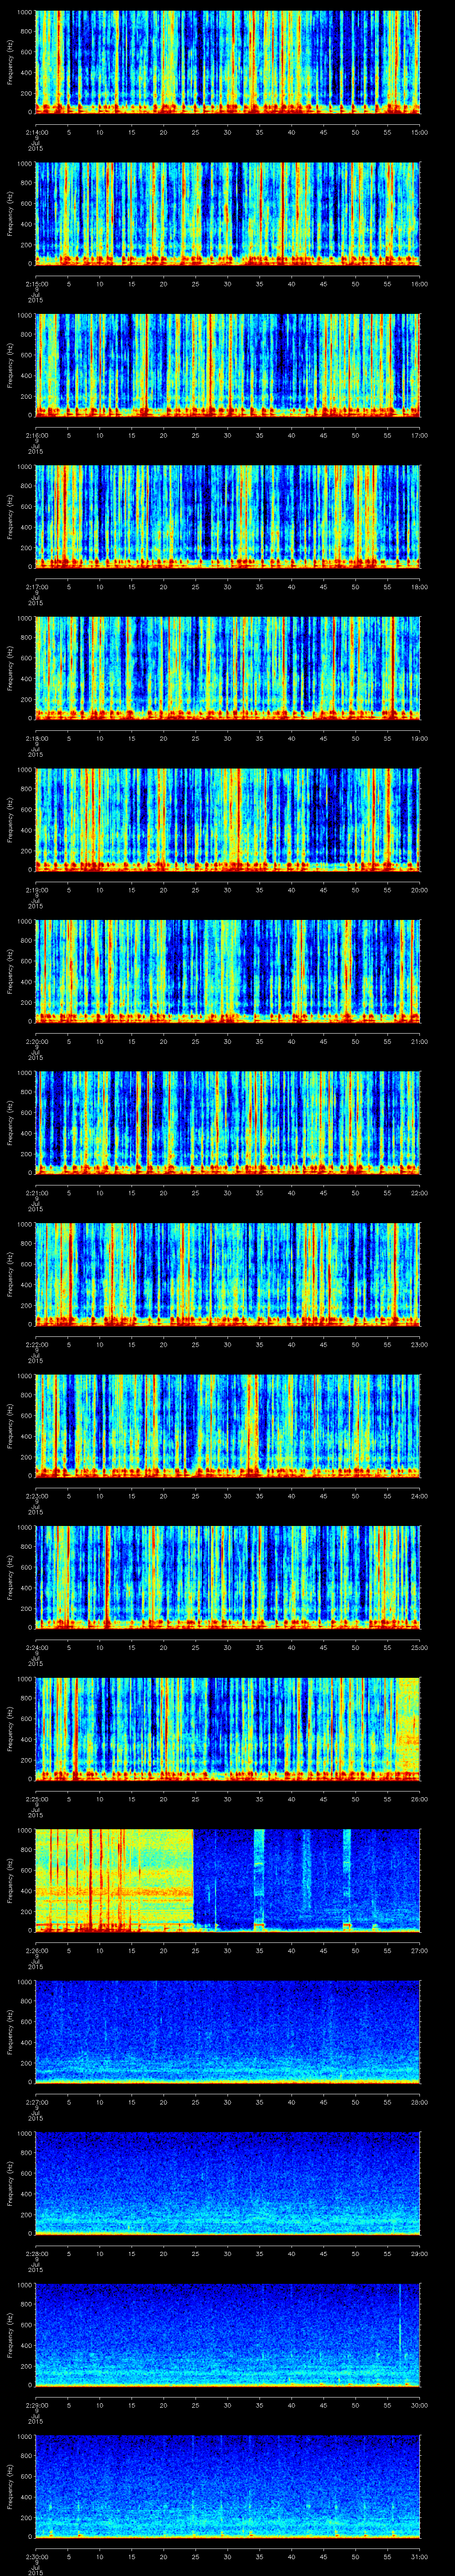Image resolution: width=455 pixels, height=2576 pixels.
Task: Select the spectrogram panel starting at 2:16:00
Action: click(227, 365)
